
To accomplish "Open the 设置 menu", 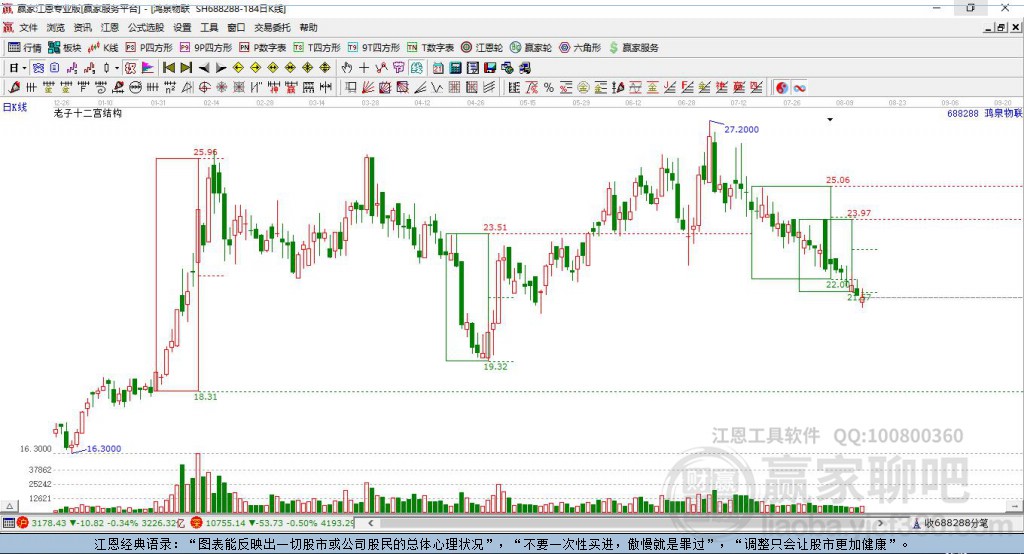I will (x=182, y=27).
